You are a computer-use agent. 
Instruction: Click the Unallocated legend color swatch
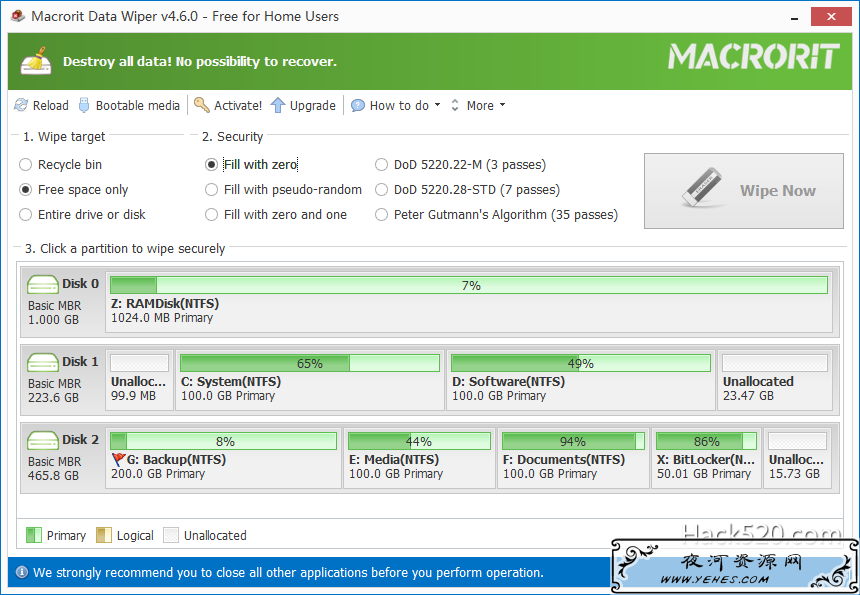click(171, 535)
